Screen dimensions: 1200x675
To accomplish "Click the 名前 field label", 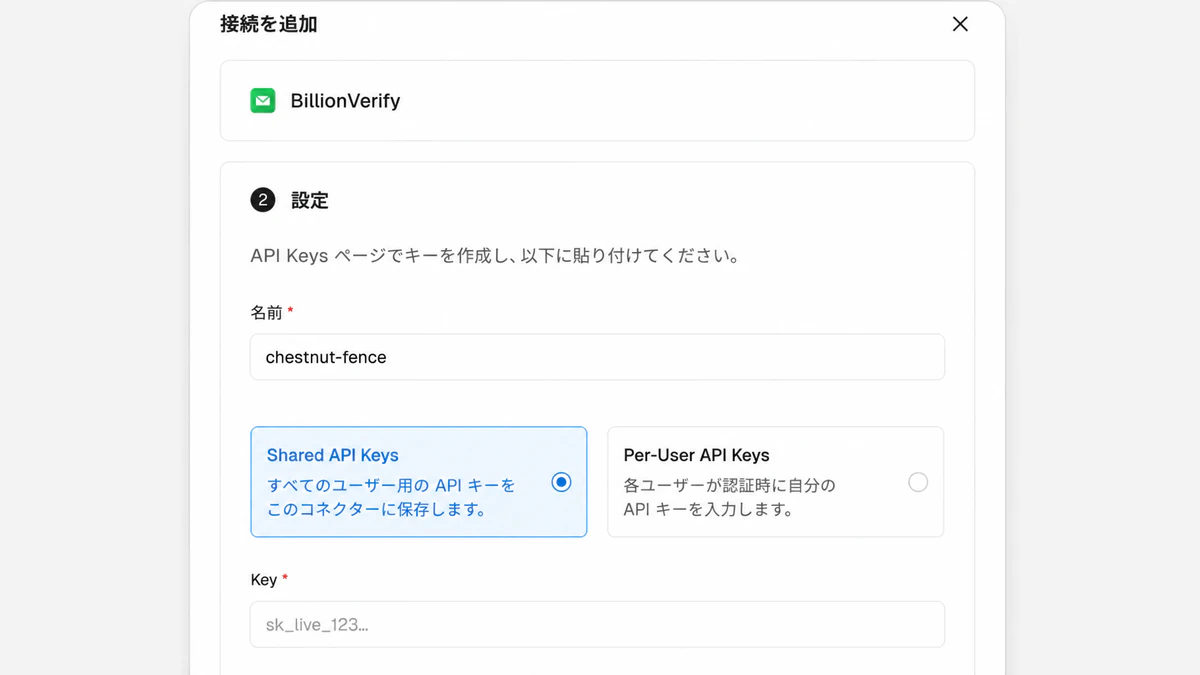I will [266, 312].
